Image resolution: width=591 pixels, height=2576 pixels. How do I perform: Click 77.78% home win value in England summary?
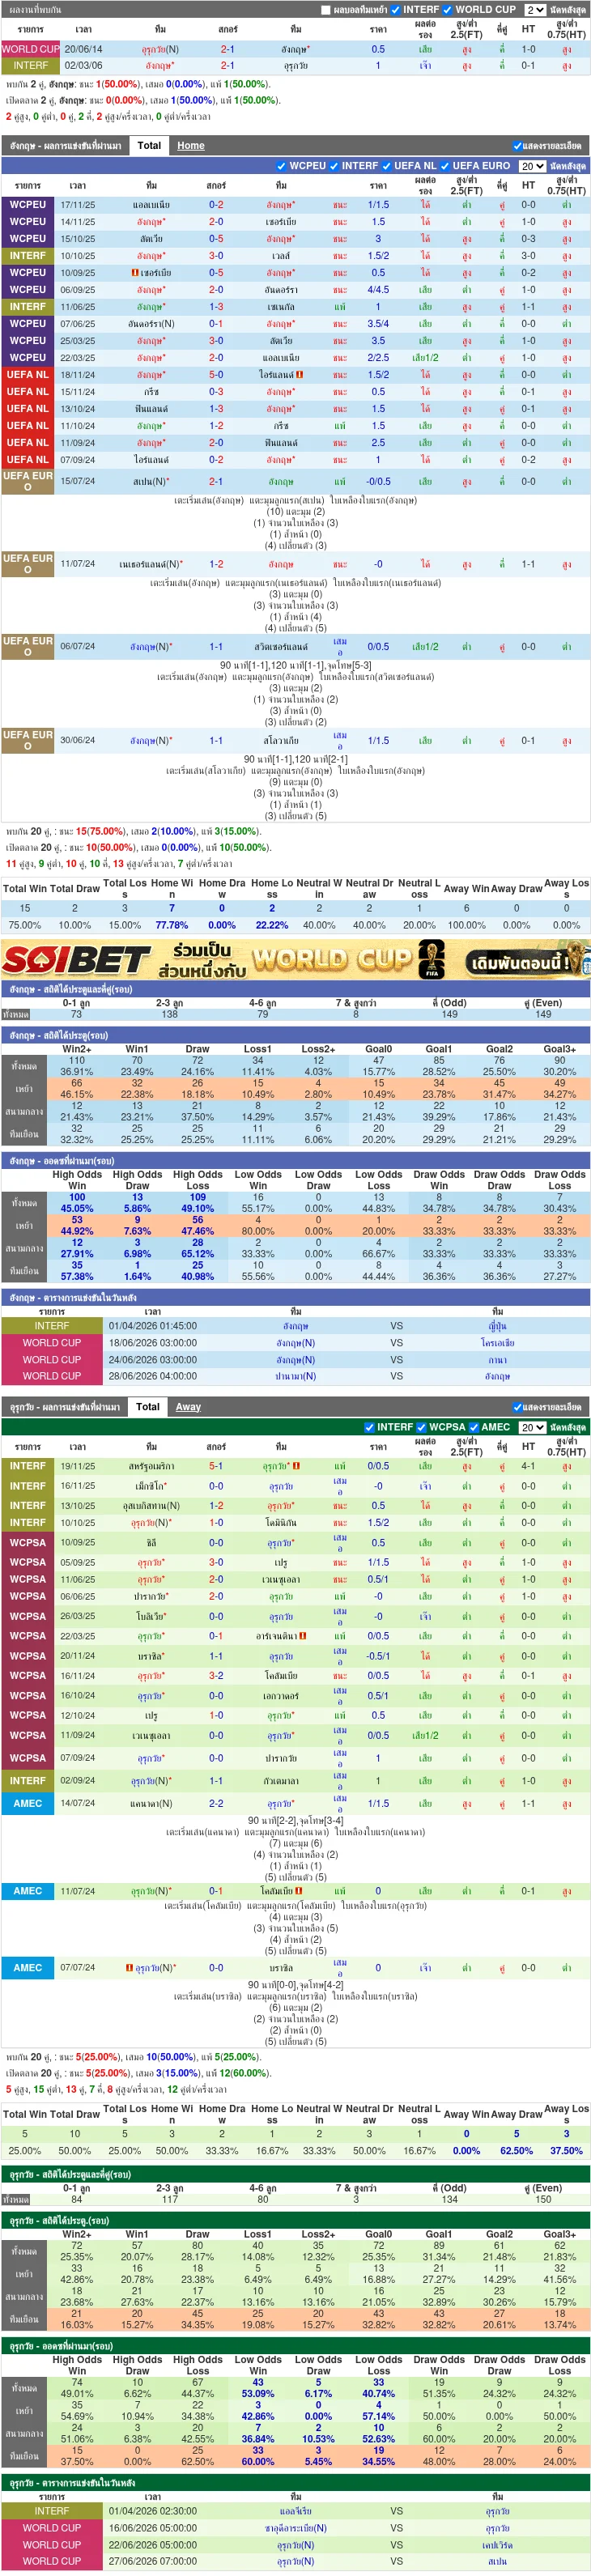(x=172, y=925)
